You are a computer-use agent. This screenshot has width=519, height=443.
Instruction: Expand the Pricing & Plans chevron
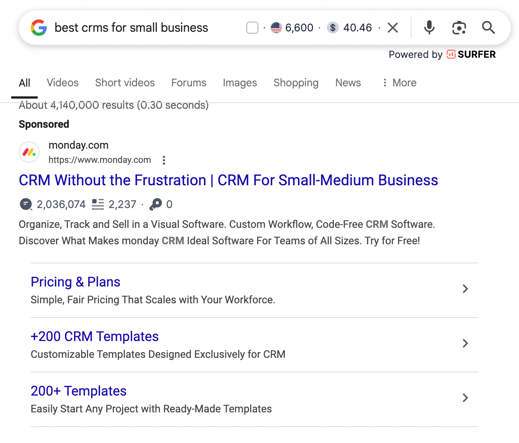coord(465,289)
